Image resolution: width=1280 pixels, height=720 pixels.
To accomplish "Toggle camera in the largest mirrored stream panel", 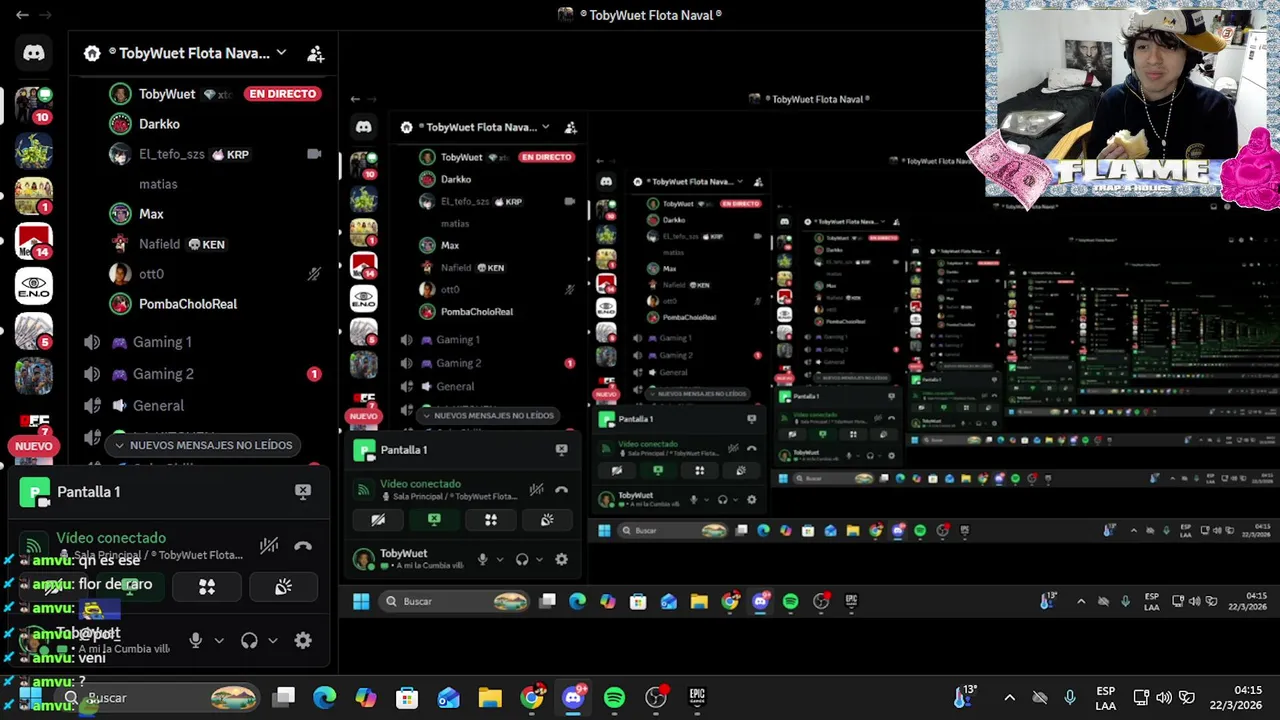I will point(378,520).
